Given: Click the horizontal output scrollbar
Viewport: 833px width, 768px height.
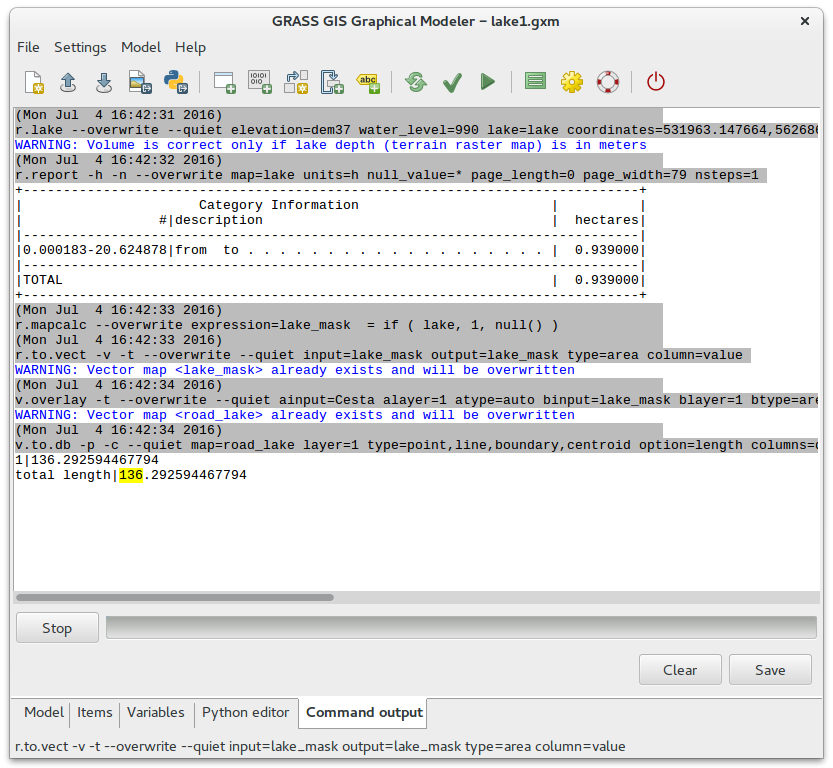Looking at the screenshot, I should (175, 598).
